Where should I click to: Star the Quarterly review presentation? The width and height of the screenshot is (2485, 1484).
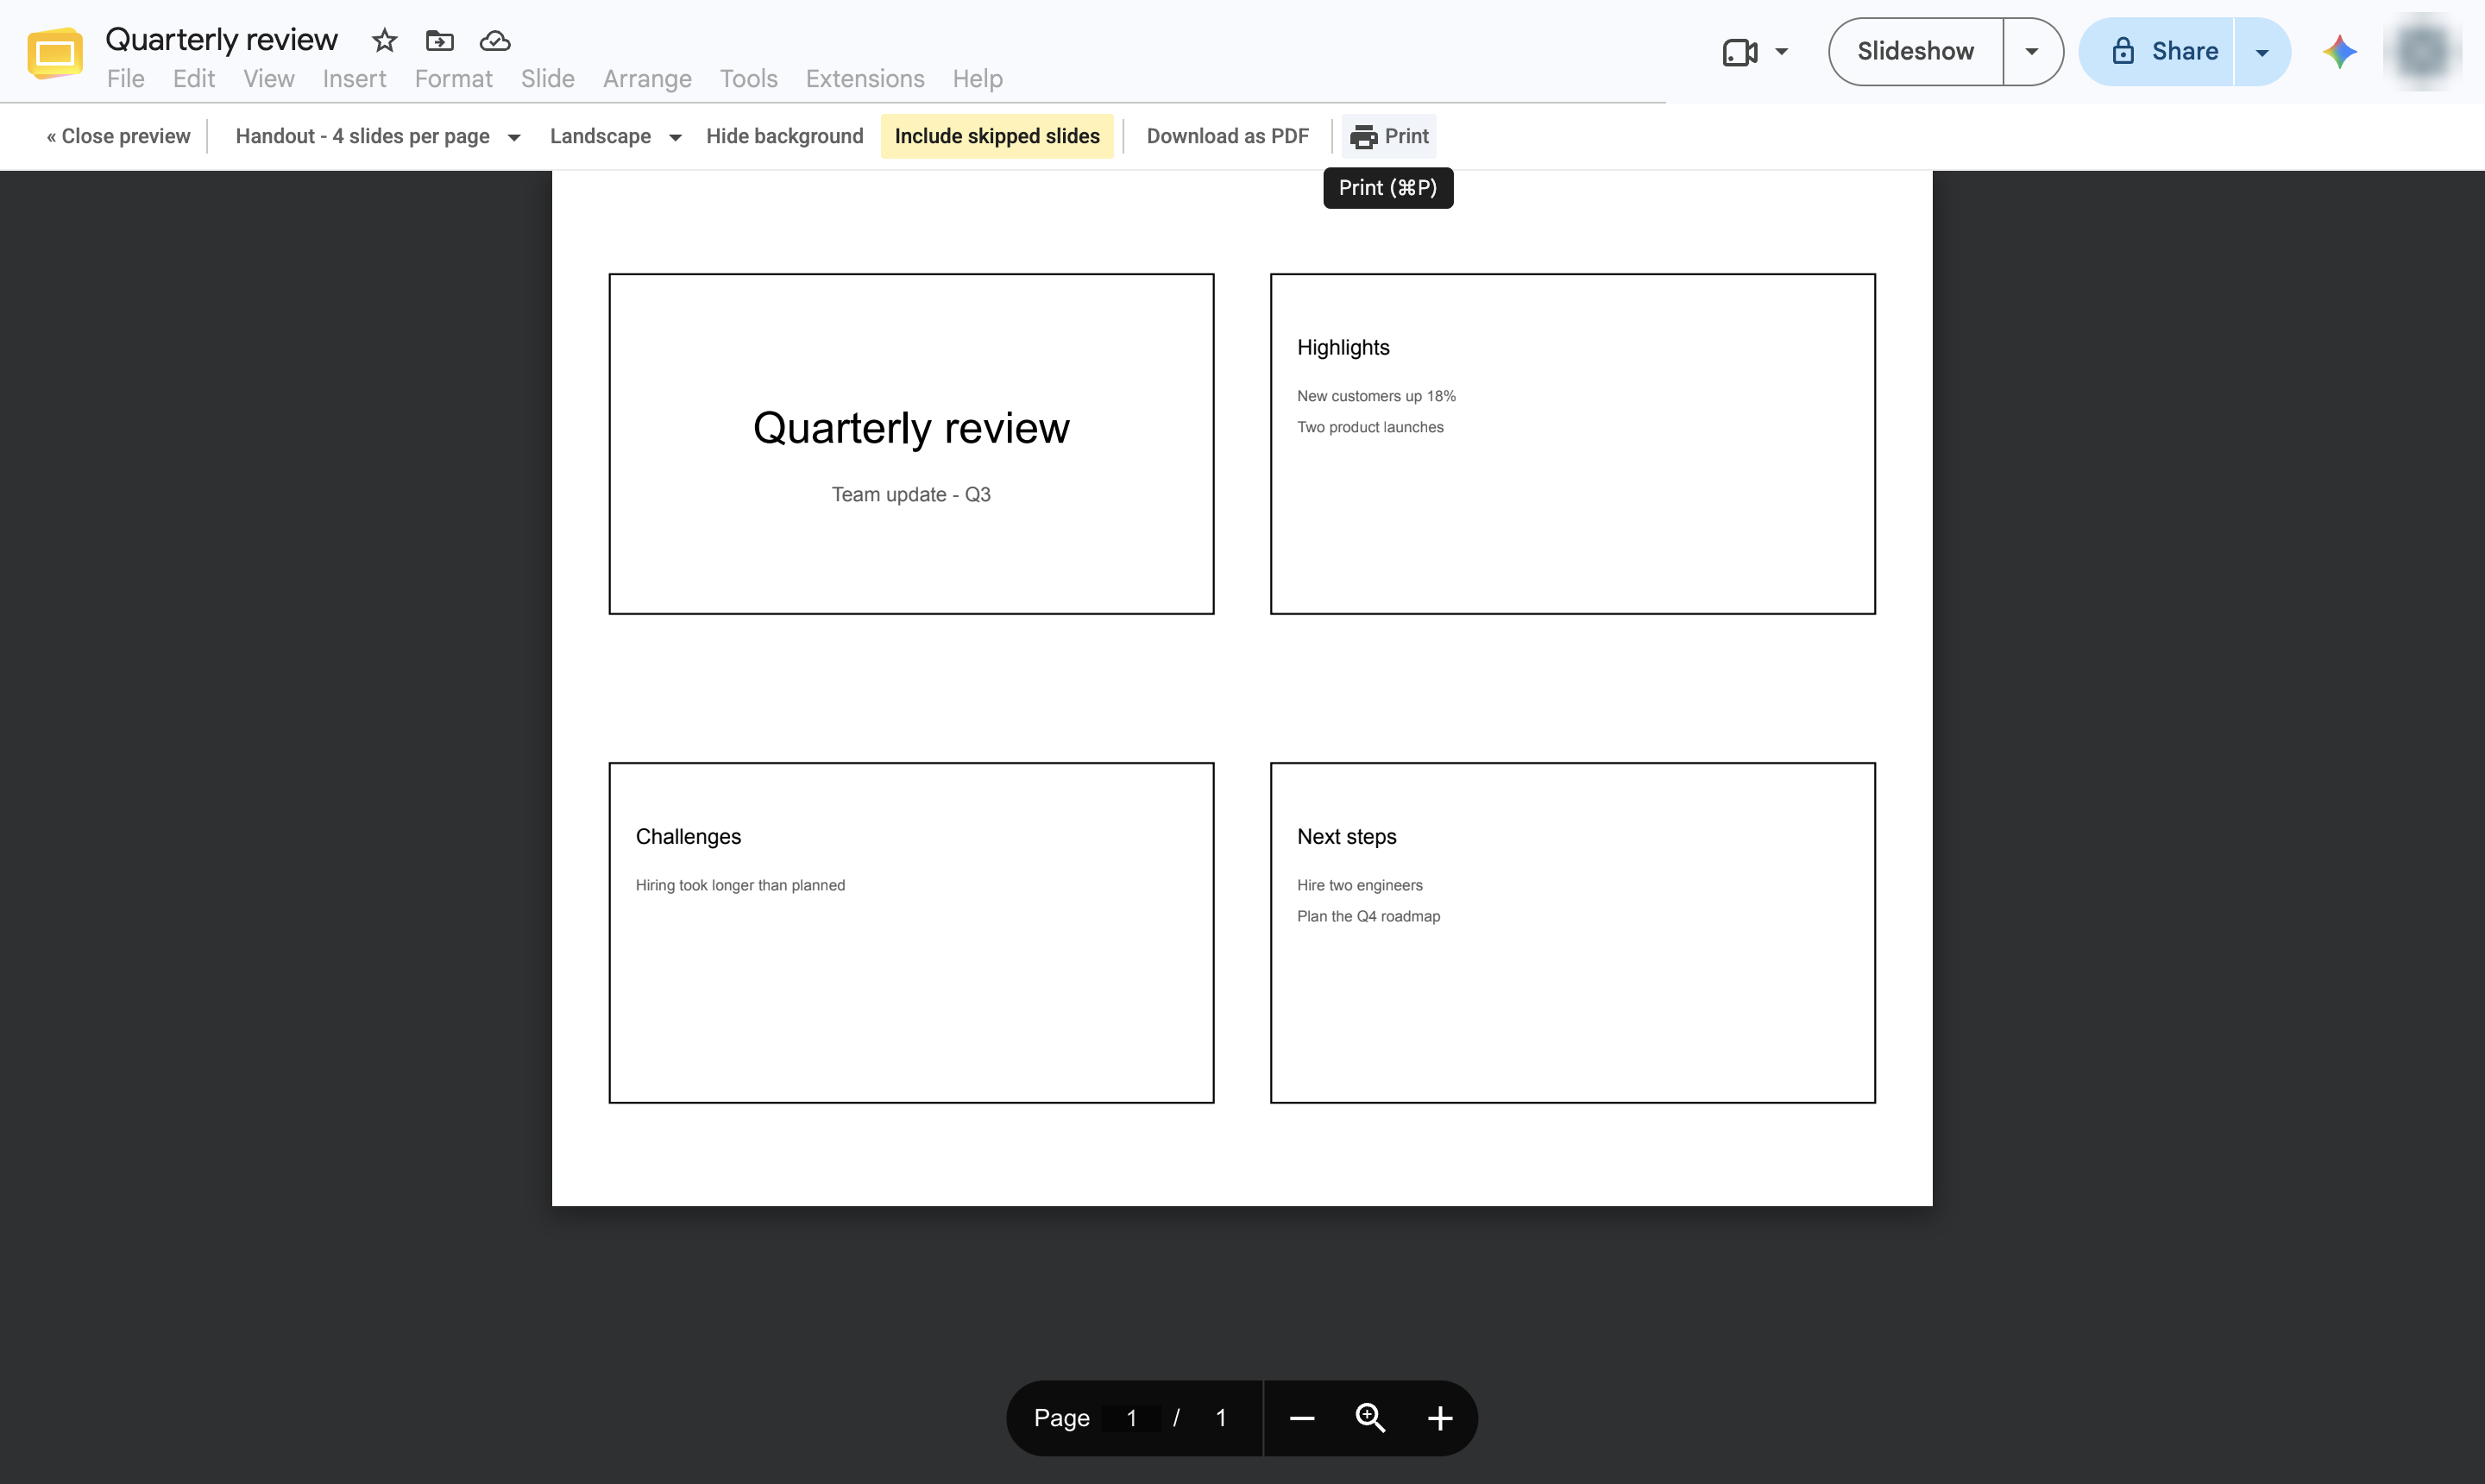(x=384, y=41)
